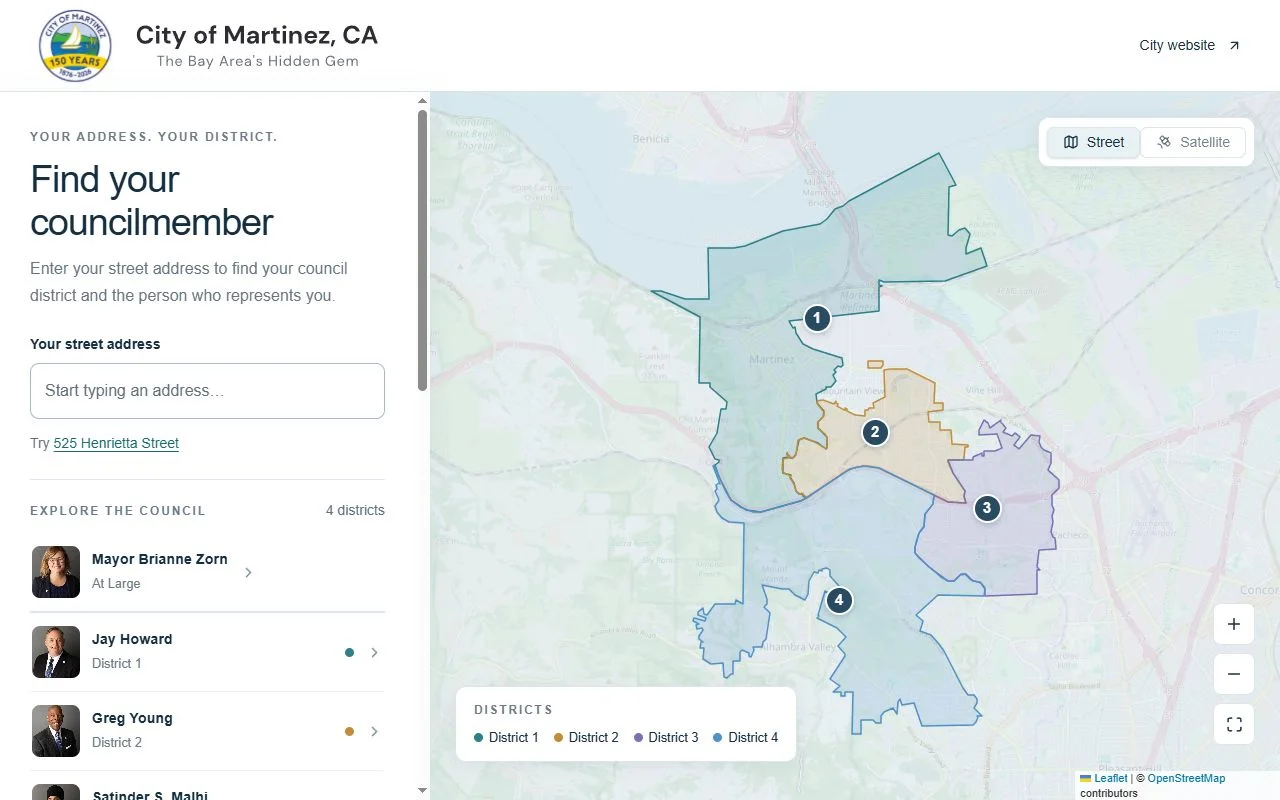Click the satellite icon in the Satellite button
1280x800 pixels.
1164,142
